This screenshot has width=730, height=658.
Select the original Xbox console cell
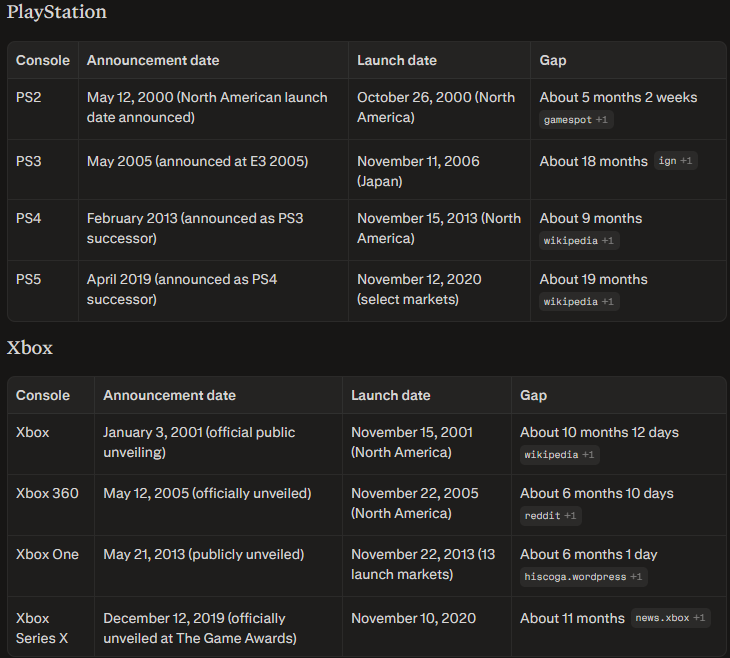click(x=51, y=444)
